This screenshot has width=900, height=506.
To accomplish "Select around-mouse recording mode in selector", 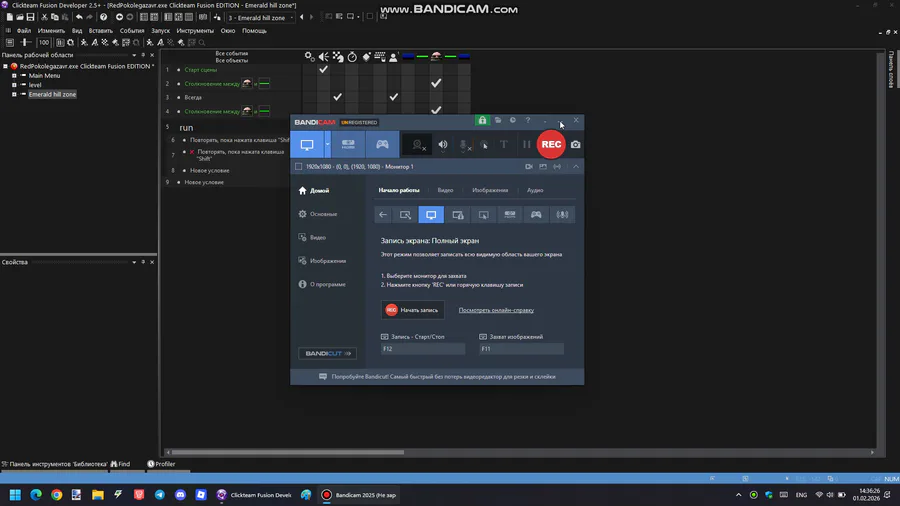I will click(x=484, y=215).
